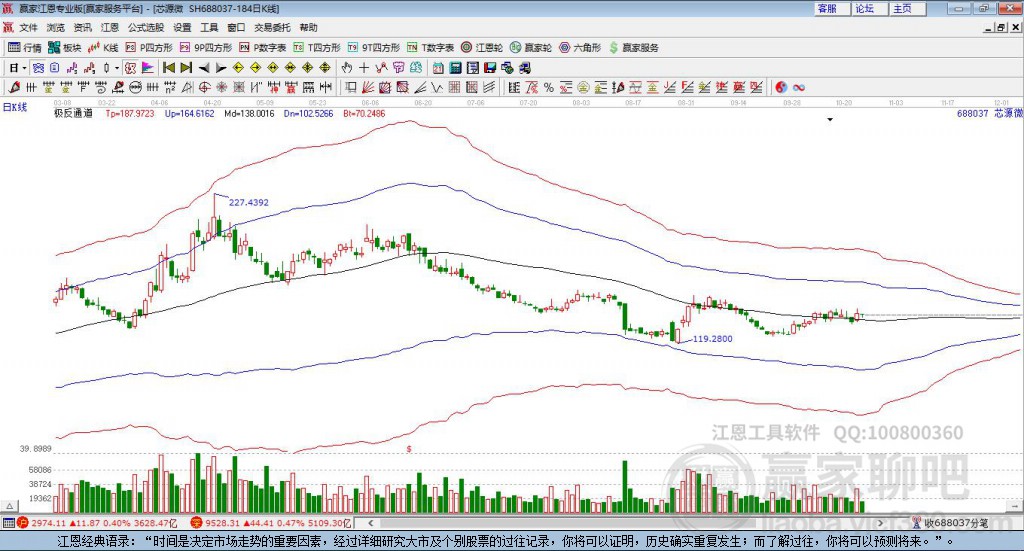Open the 板块 sector view
Image resolution: width=1024 pixels, height=551 pixels.
coord(64,48)
